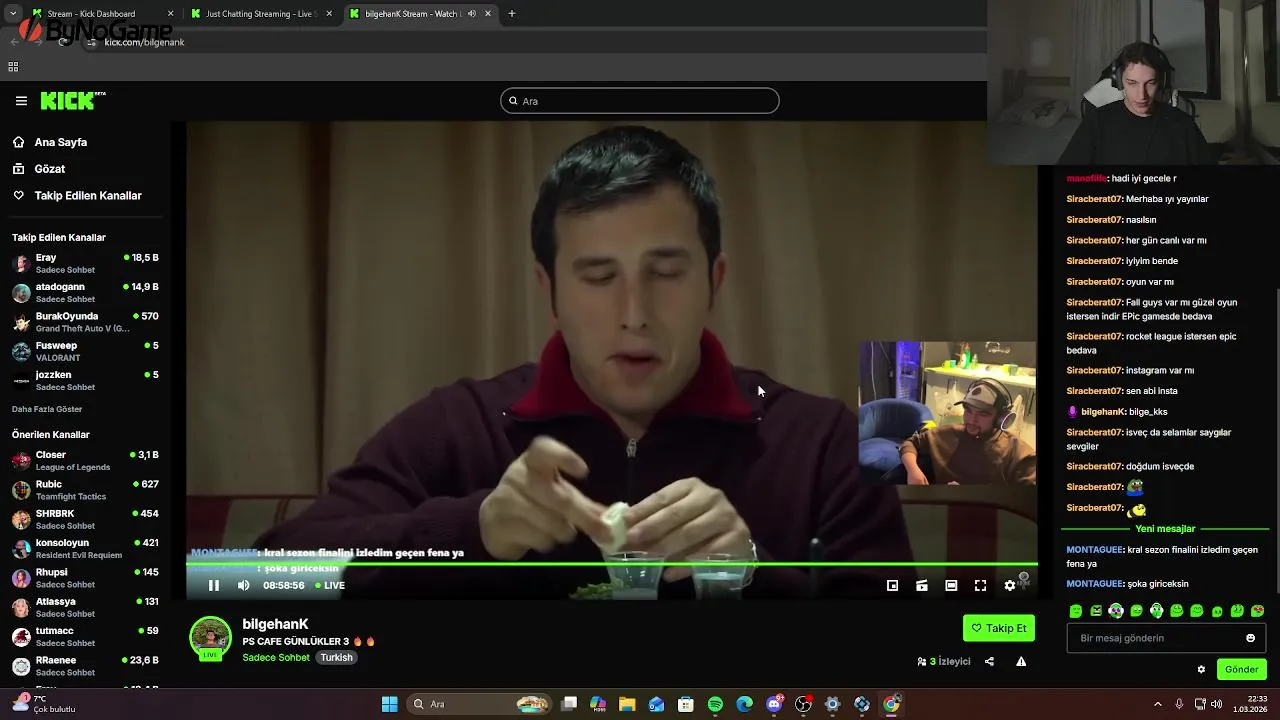Click the share stream icon
Image resolution: width=1280 pixels, height=720 pixels.
989,661
